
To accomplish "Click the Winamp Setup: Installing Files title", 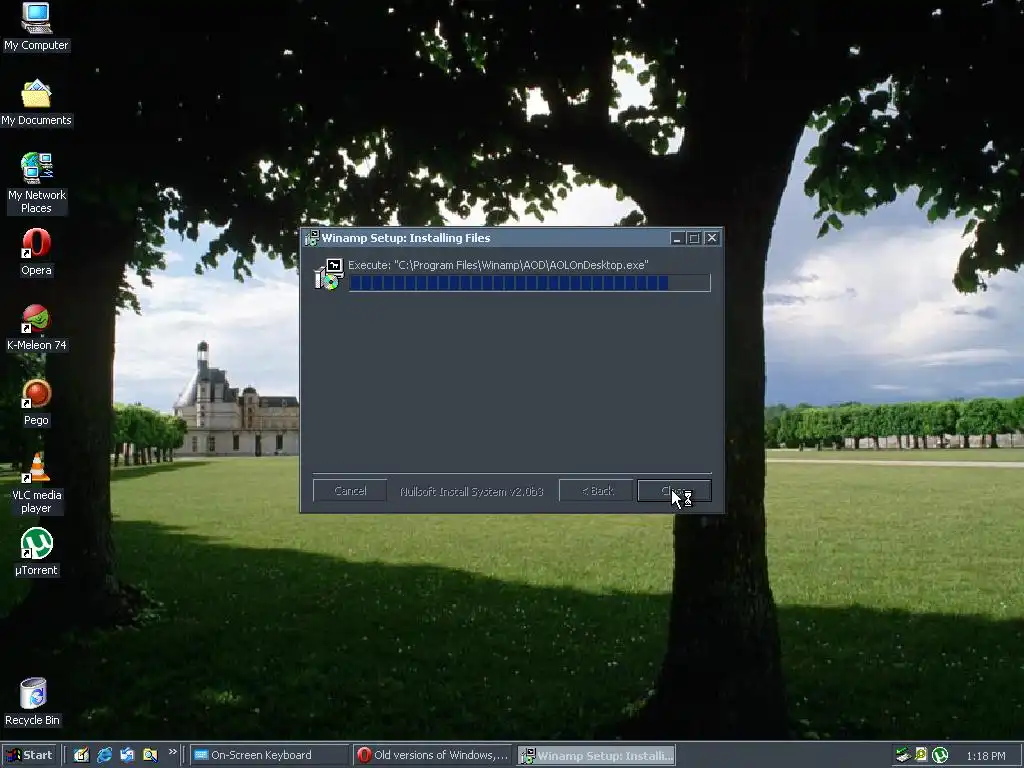I will pyautogui.click(x=406, y=238).
